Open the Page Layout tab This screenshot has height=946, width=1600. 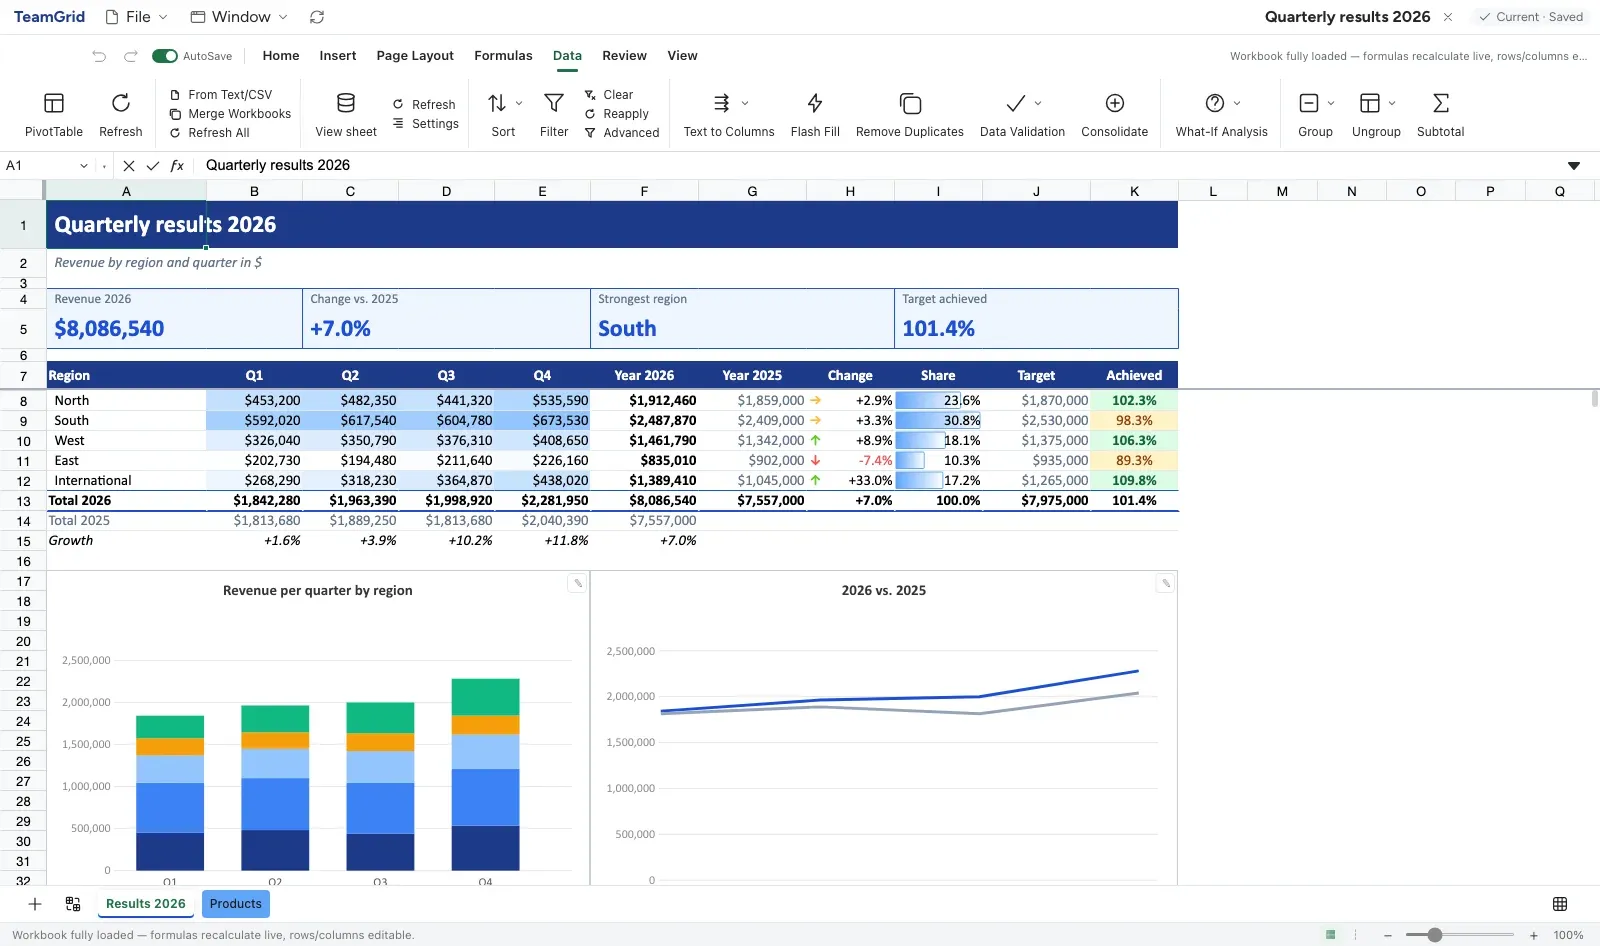[415, 56]
